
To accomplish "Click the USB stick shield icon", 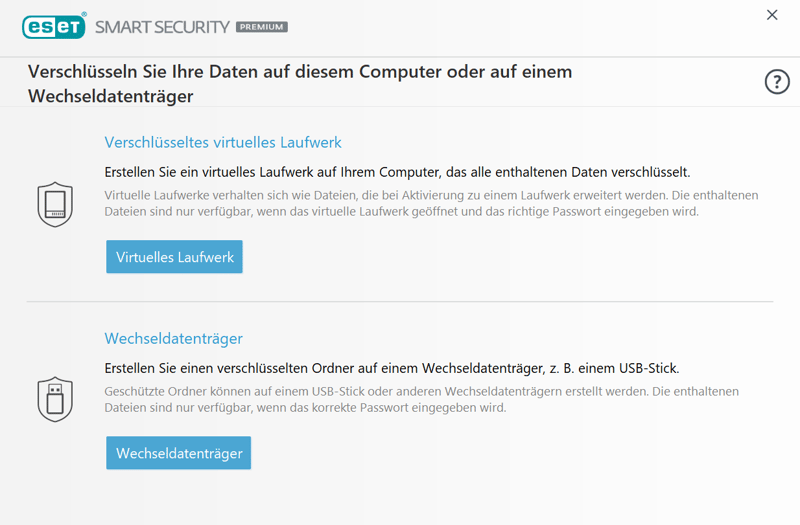I will (55, 397).
